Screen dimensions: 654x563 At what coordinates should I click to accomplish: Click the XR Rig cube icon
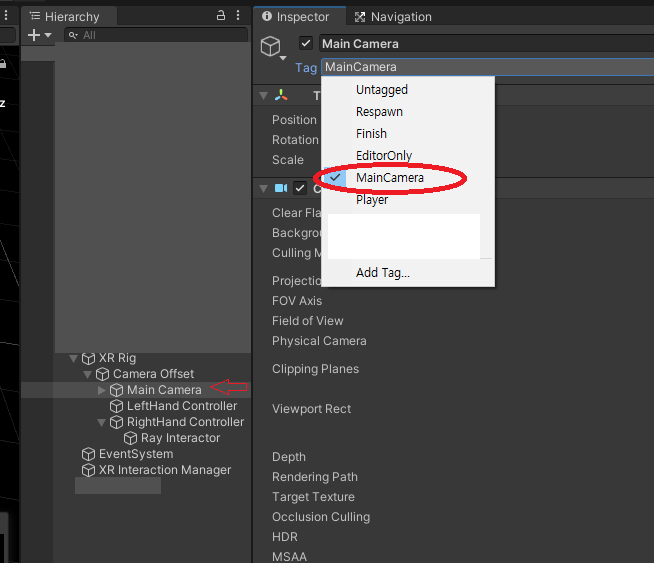88,358
